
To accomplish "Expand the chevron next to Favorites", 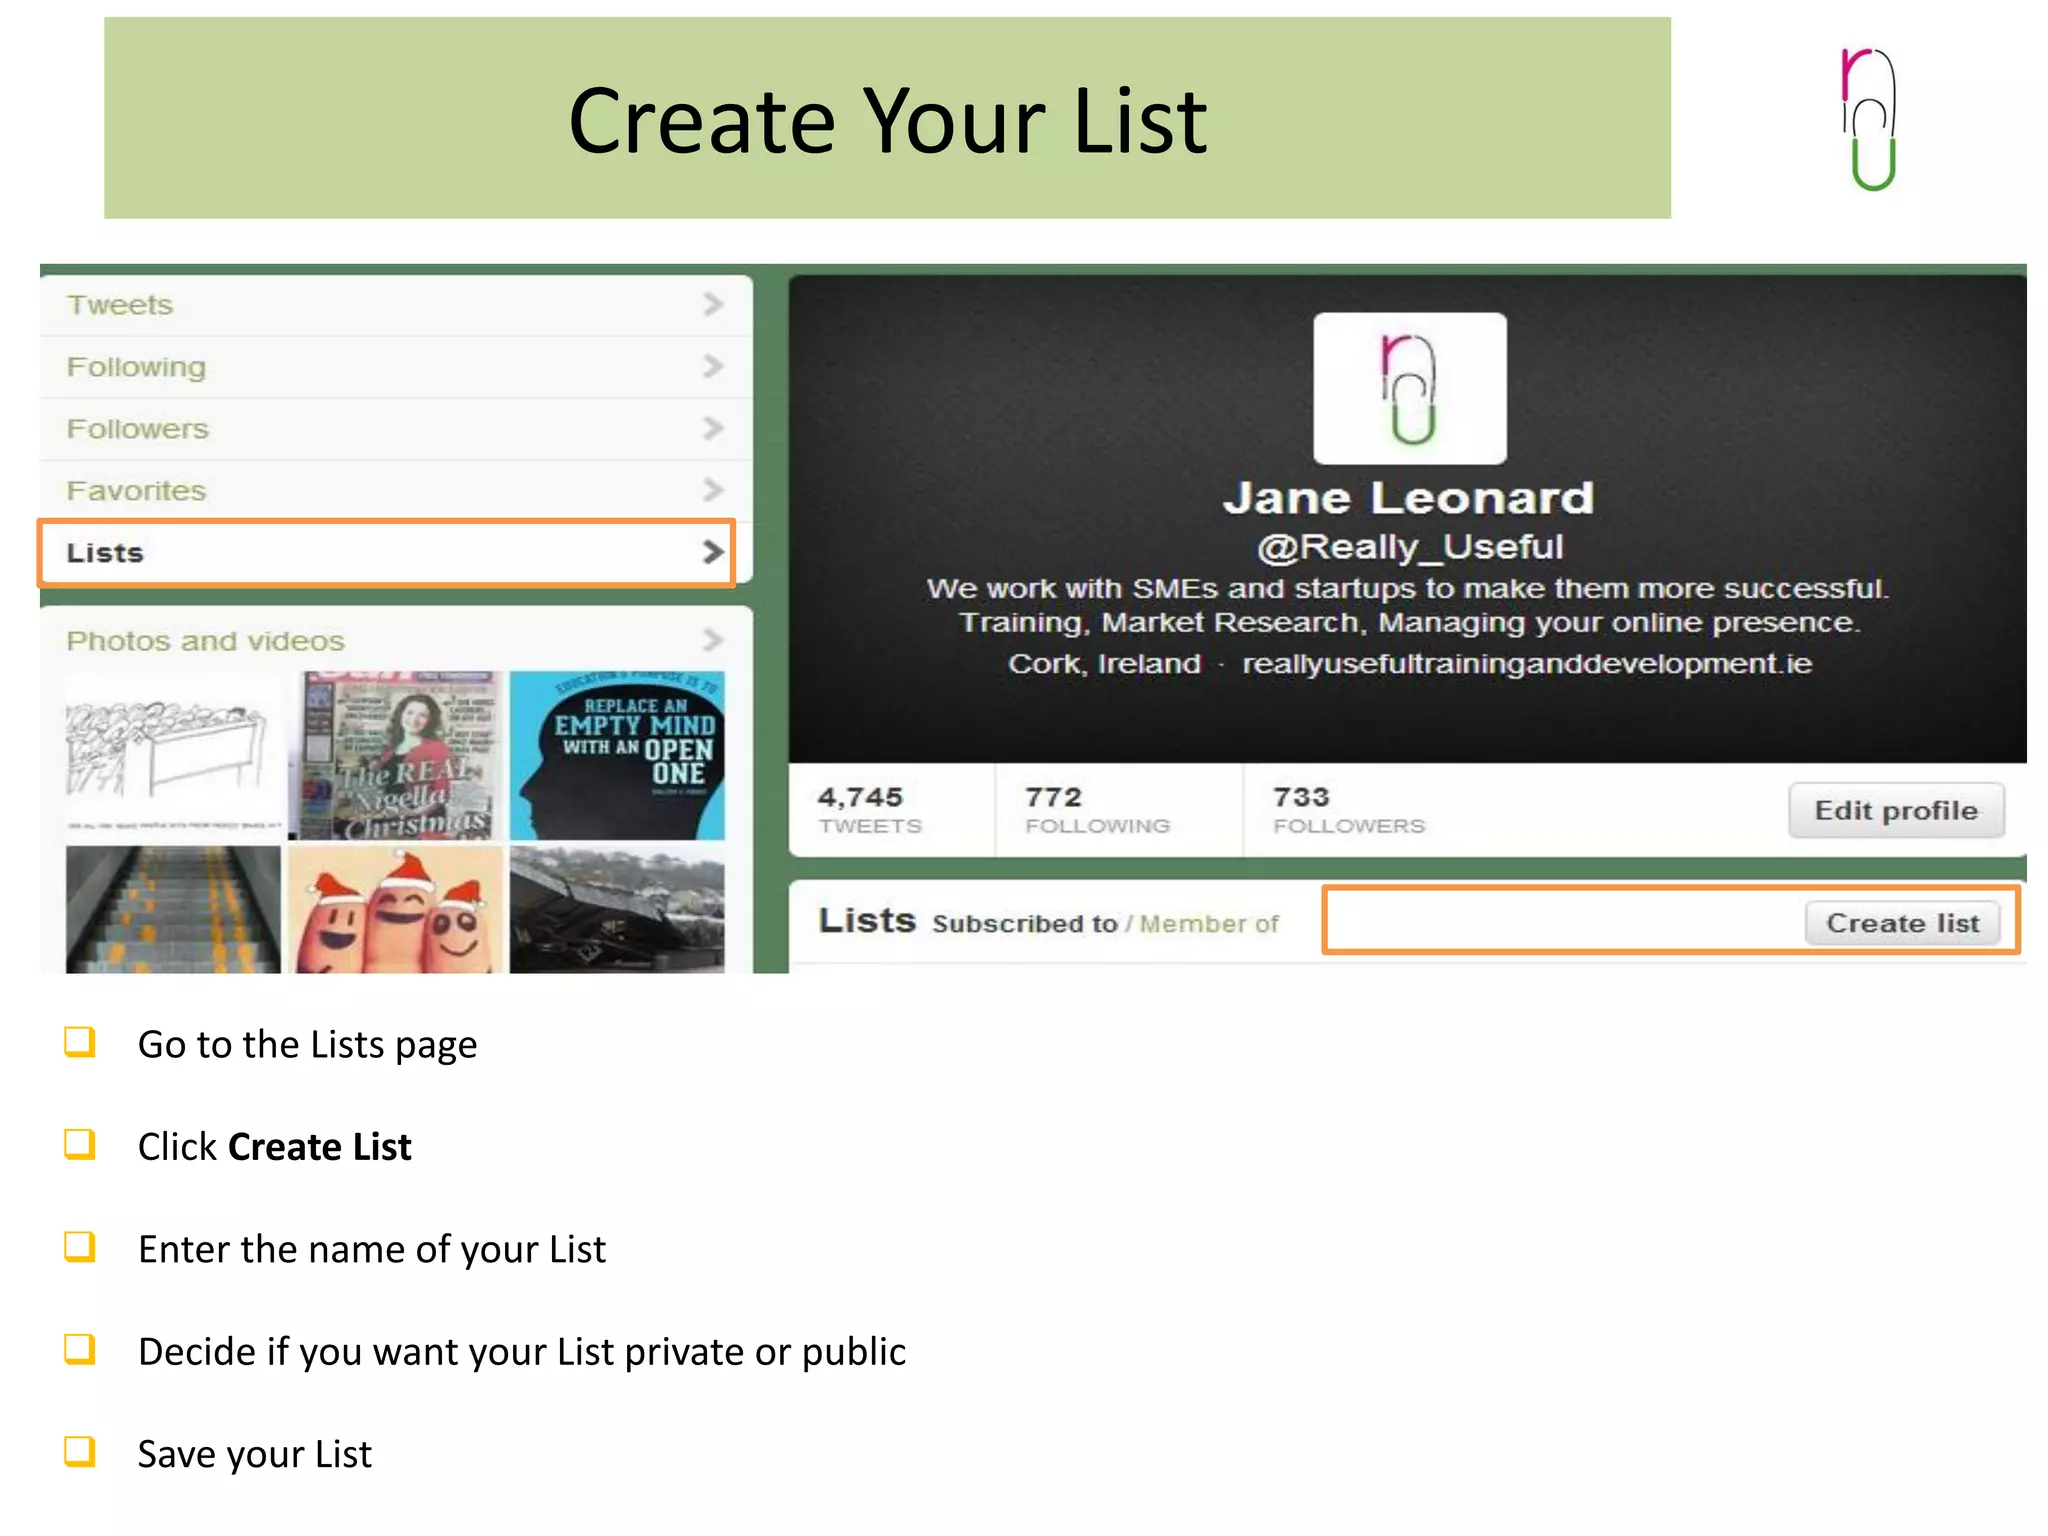I will pyautogui.click(x=712, y=490).
